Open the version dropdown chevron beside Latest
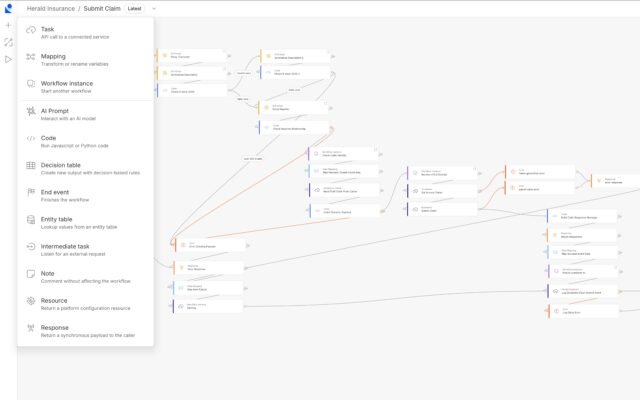Viewport: 640px width, 400px height. (x=154, y=8)
